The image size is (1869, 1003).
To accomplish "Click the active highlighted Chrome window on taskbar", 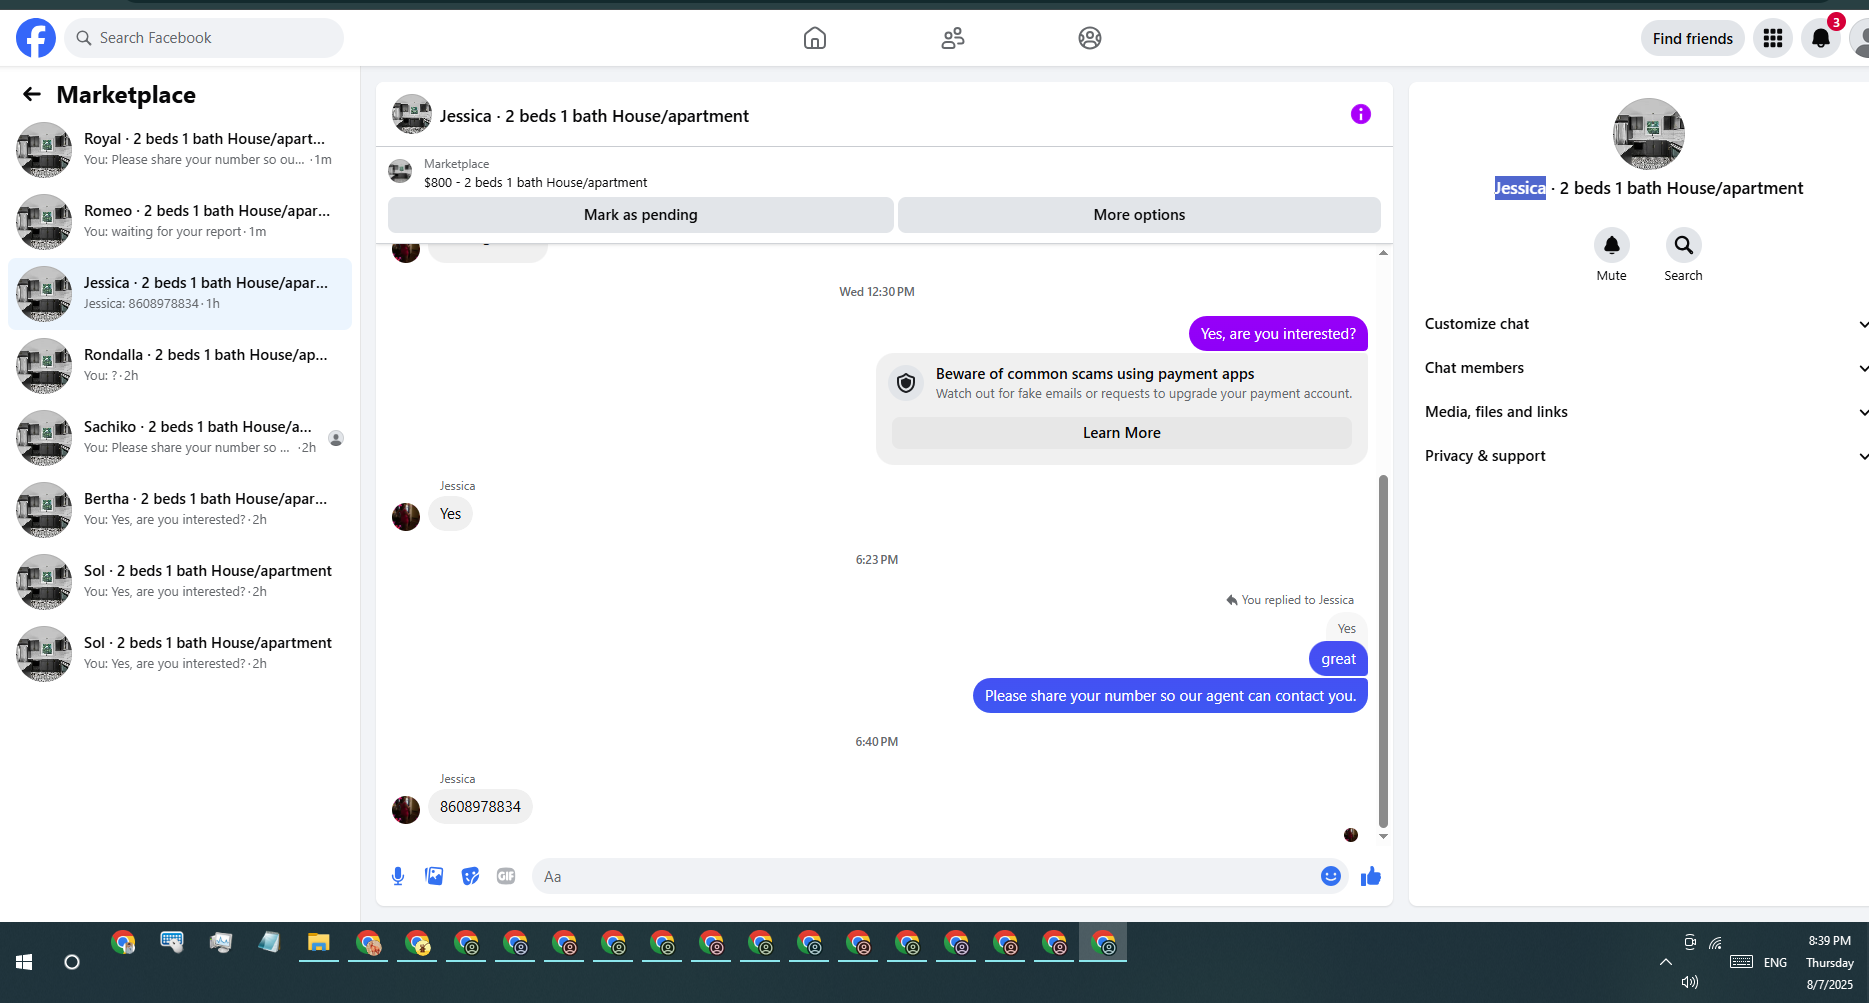I will [1103, 943].
